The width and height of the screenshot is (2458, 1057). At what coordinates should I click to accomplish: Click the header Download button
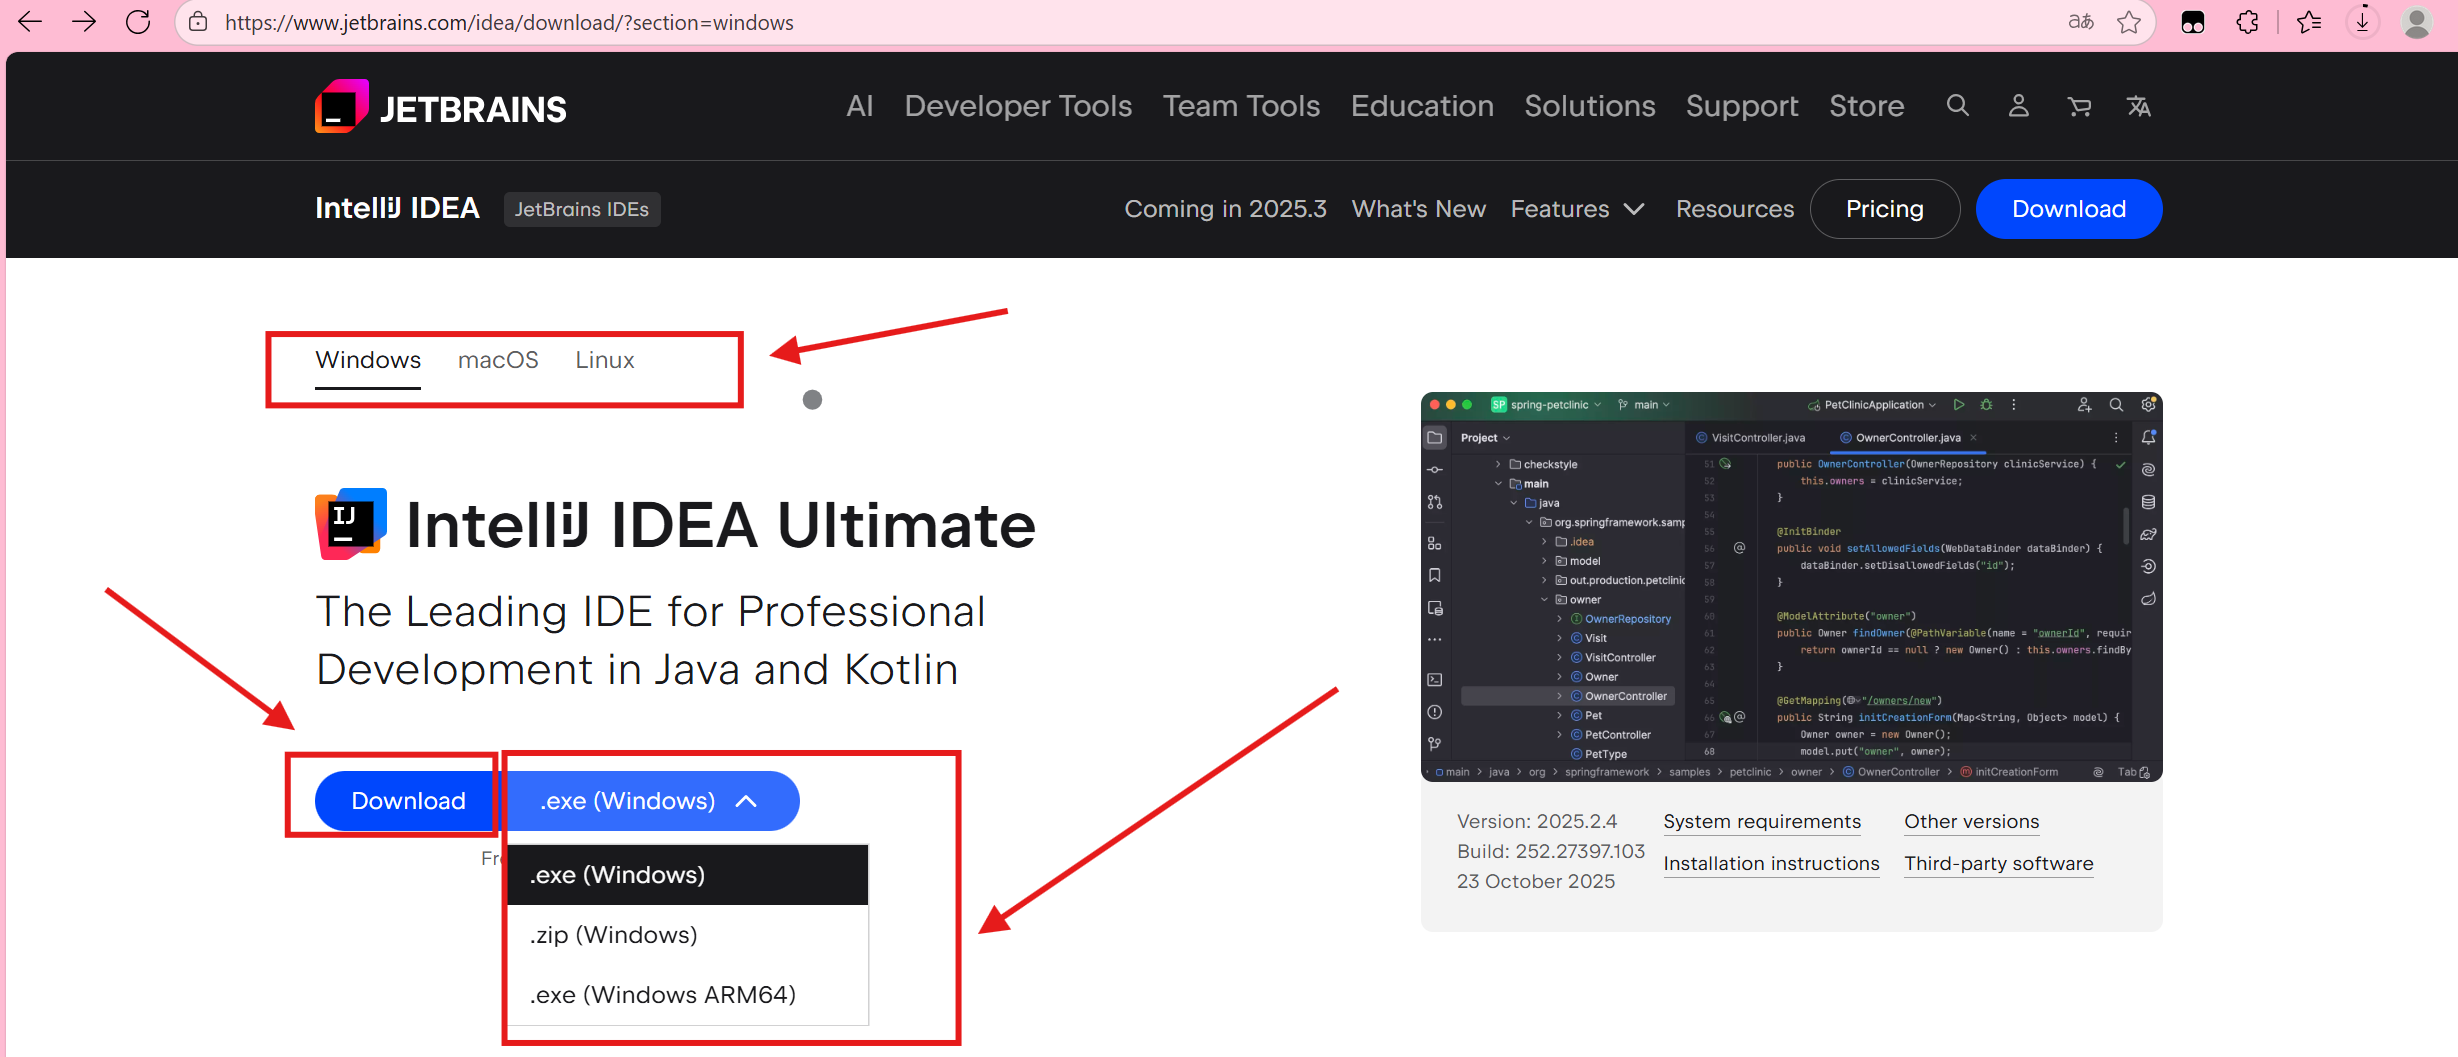(2069, 209)
